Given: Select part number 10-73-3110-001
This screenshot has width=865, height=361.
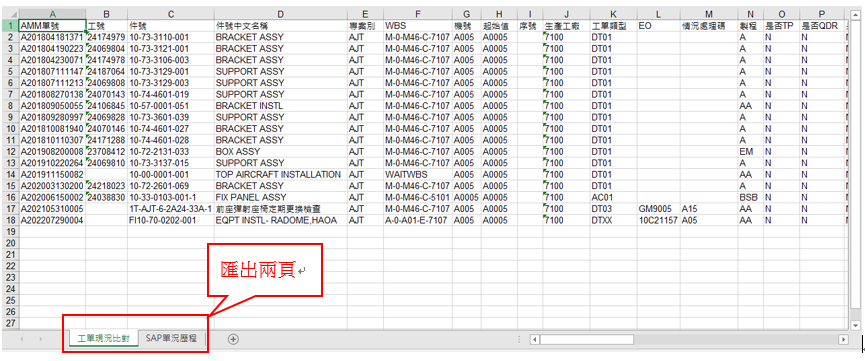Looking at the screenshot, I should [171, 37].
